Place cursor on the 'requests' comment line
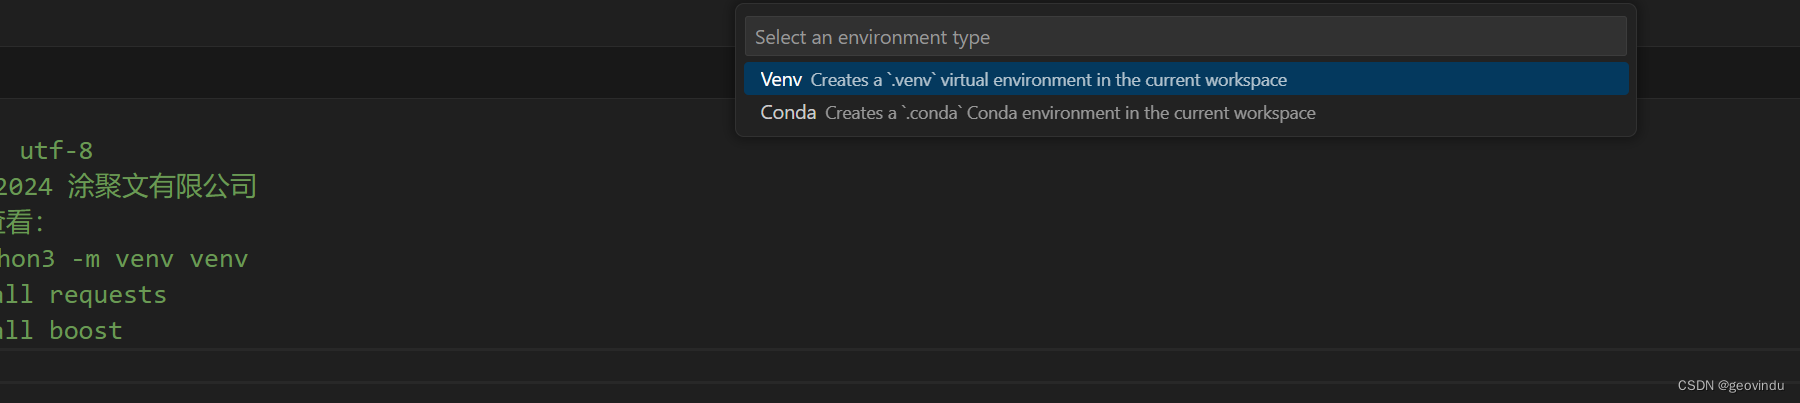Viewport: 1800px width, 403px height. point(83,295)
